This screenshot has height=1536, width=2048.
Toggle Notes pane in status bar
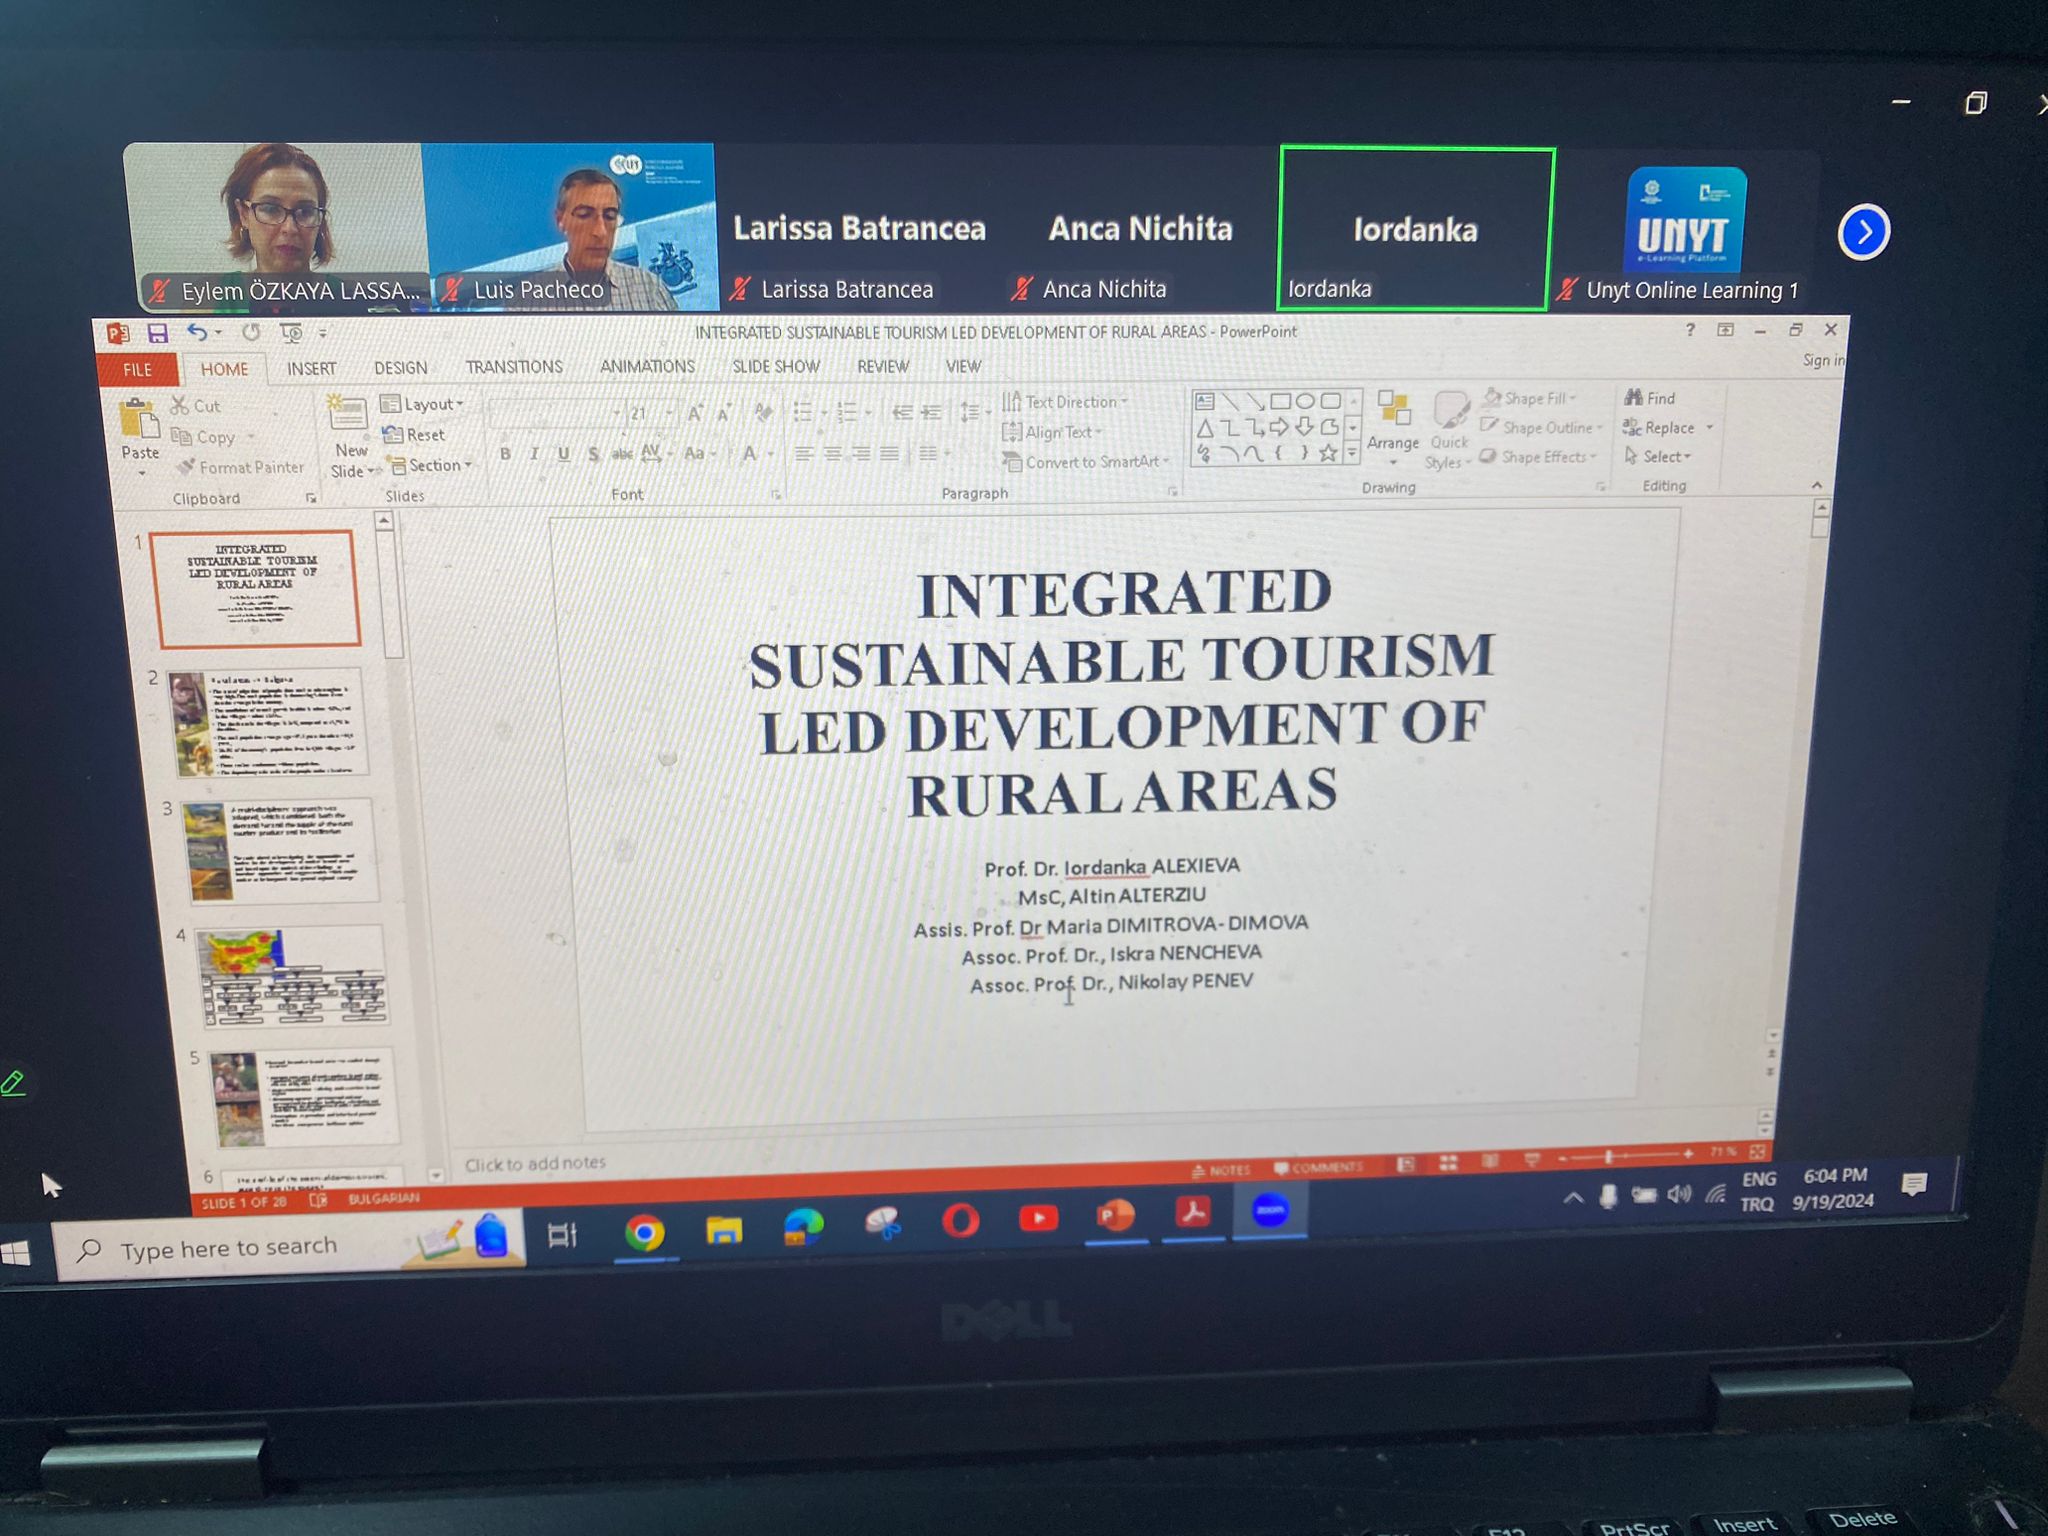point(1221,1170)
